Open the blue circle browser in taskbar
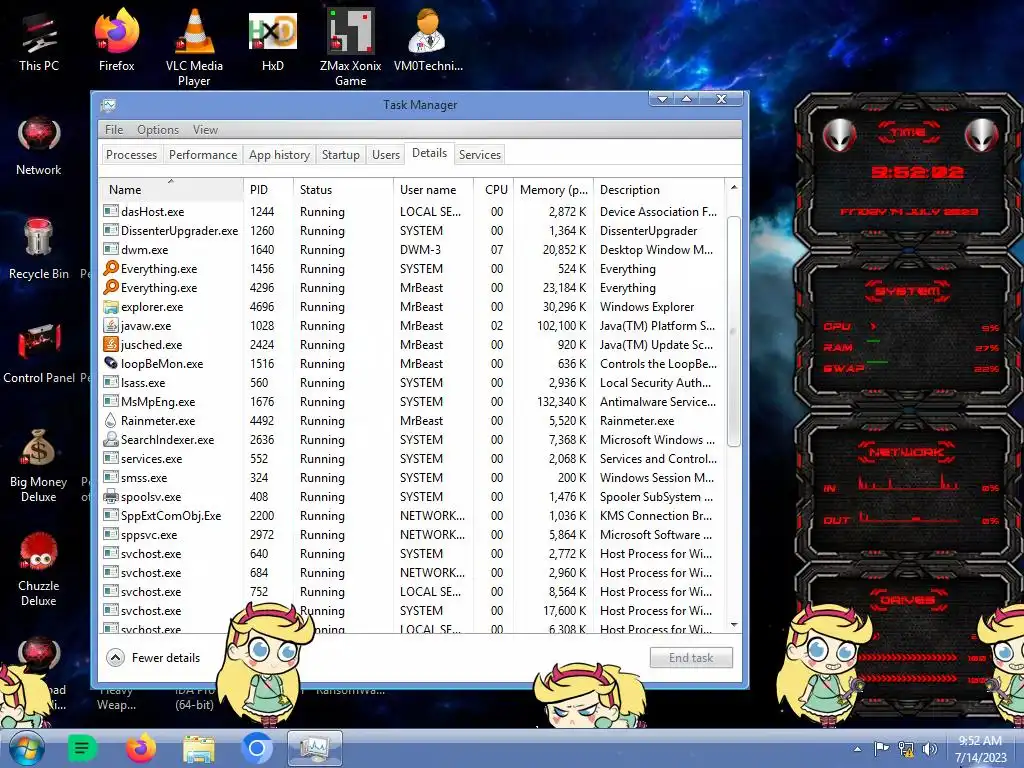This screenshot has height=768, width=1024. point(257,748)
